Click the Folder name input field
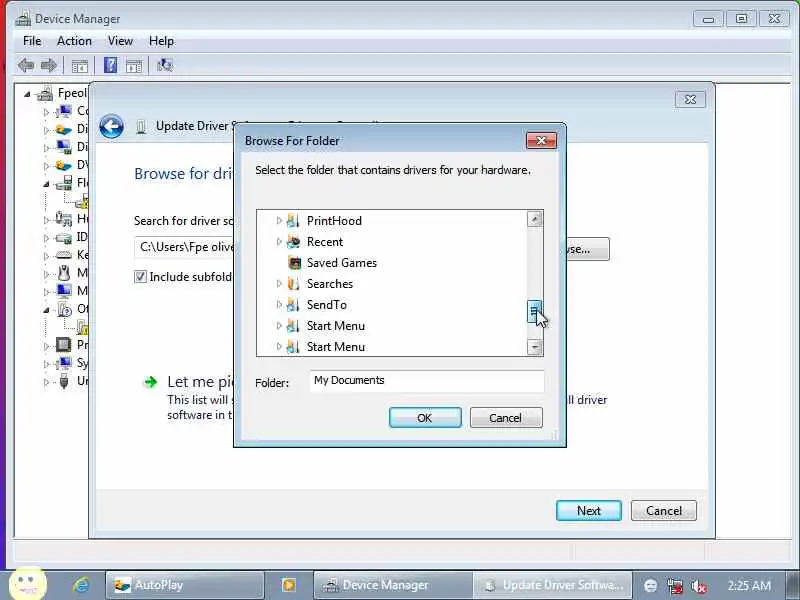The height and width of the screenshot is (600, 800). [427, 381]
